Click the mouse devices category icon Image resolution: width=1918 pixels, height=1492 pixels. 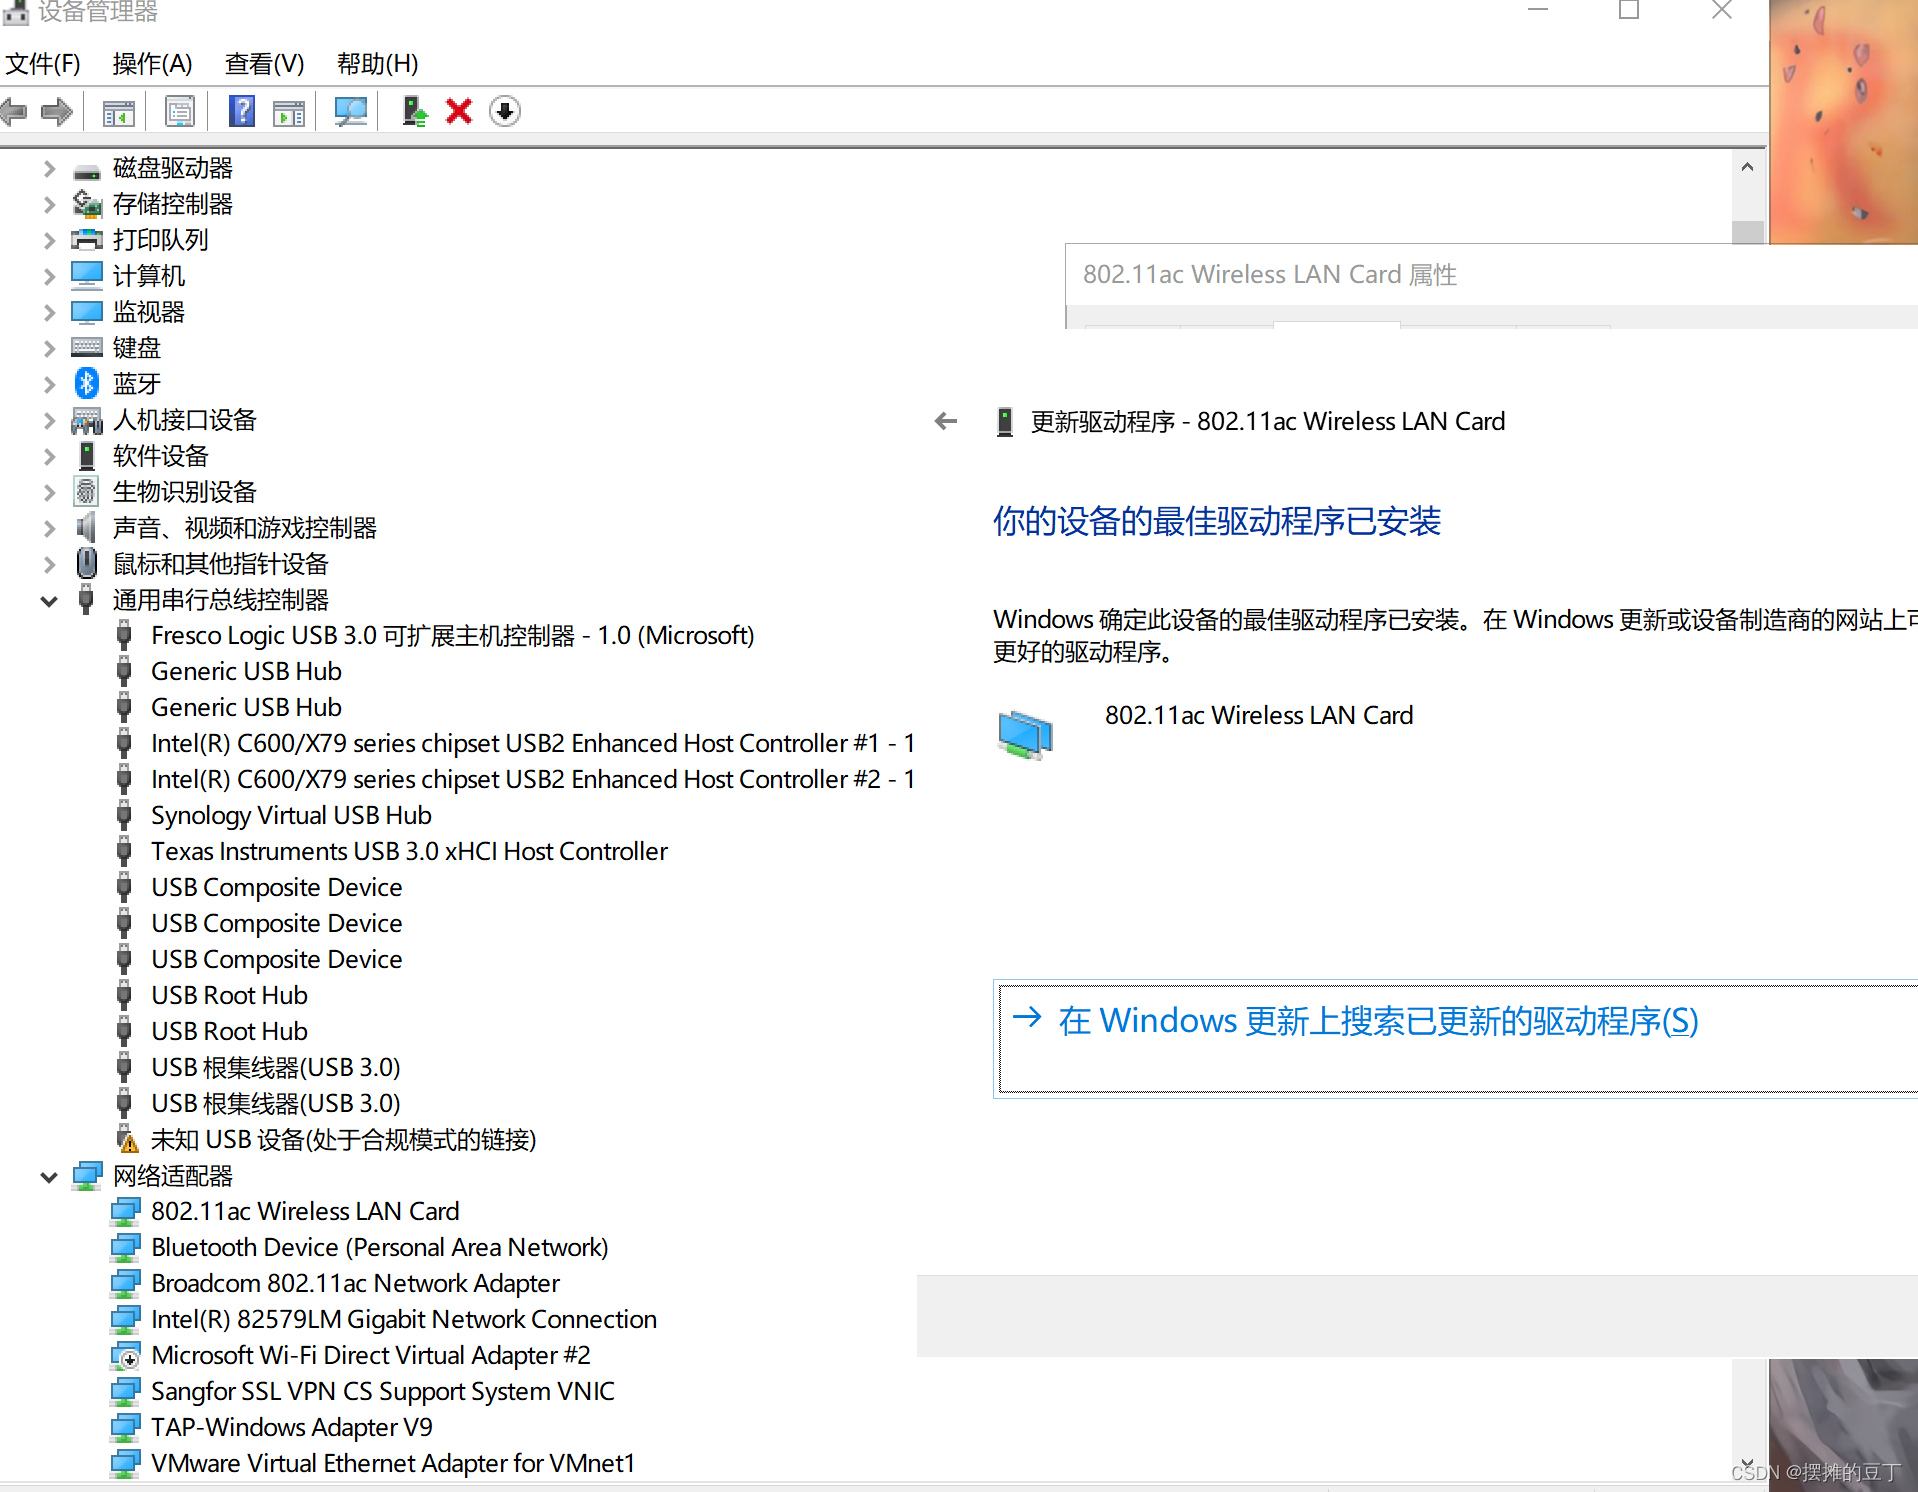click(87, 563)
